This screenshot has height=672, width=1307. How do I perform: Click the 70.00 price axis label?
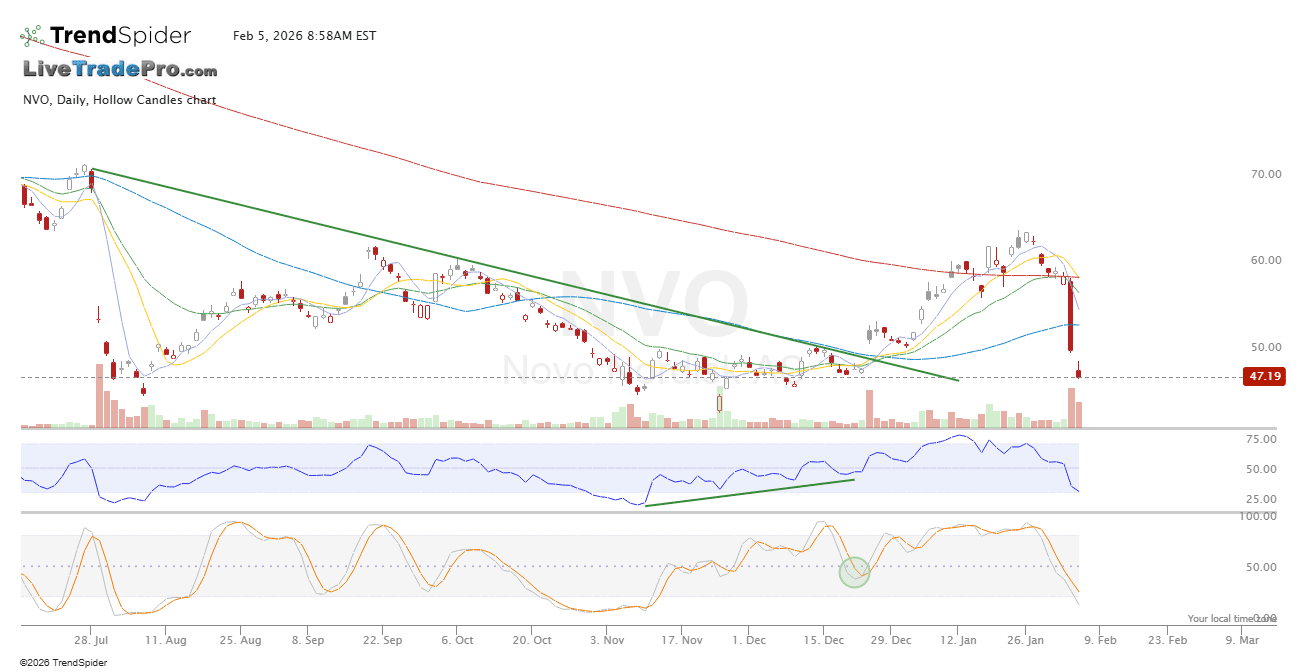[x=1265, y=174]
